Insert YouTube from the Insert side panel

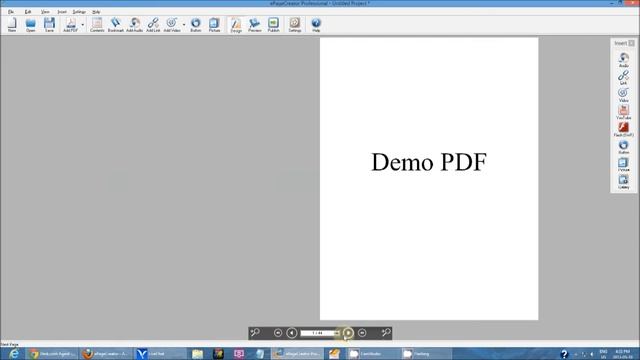[x=623, y=112]
